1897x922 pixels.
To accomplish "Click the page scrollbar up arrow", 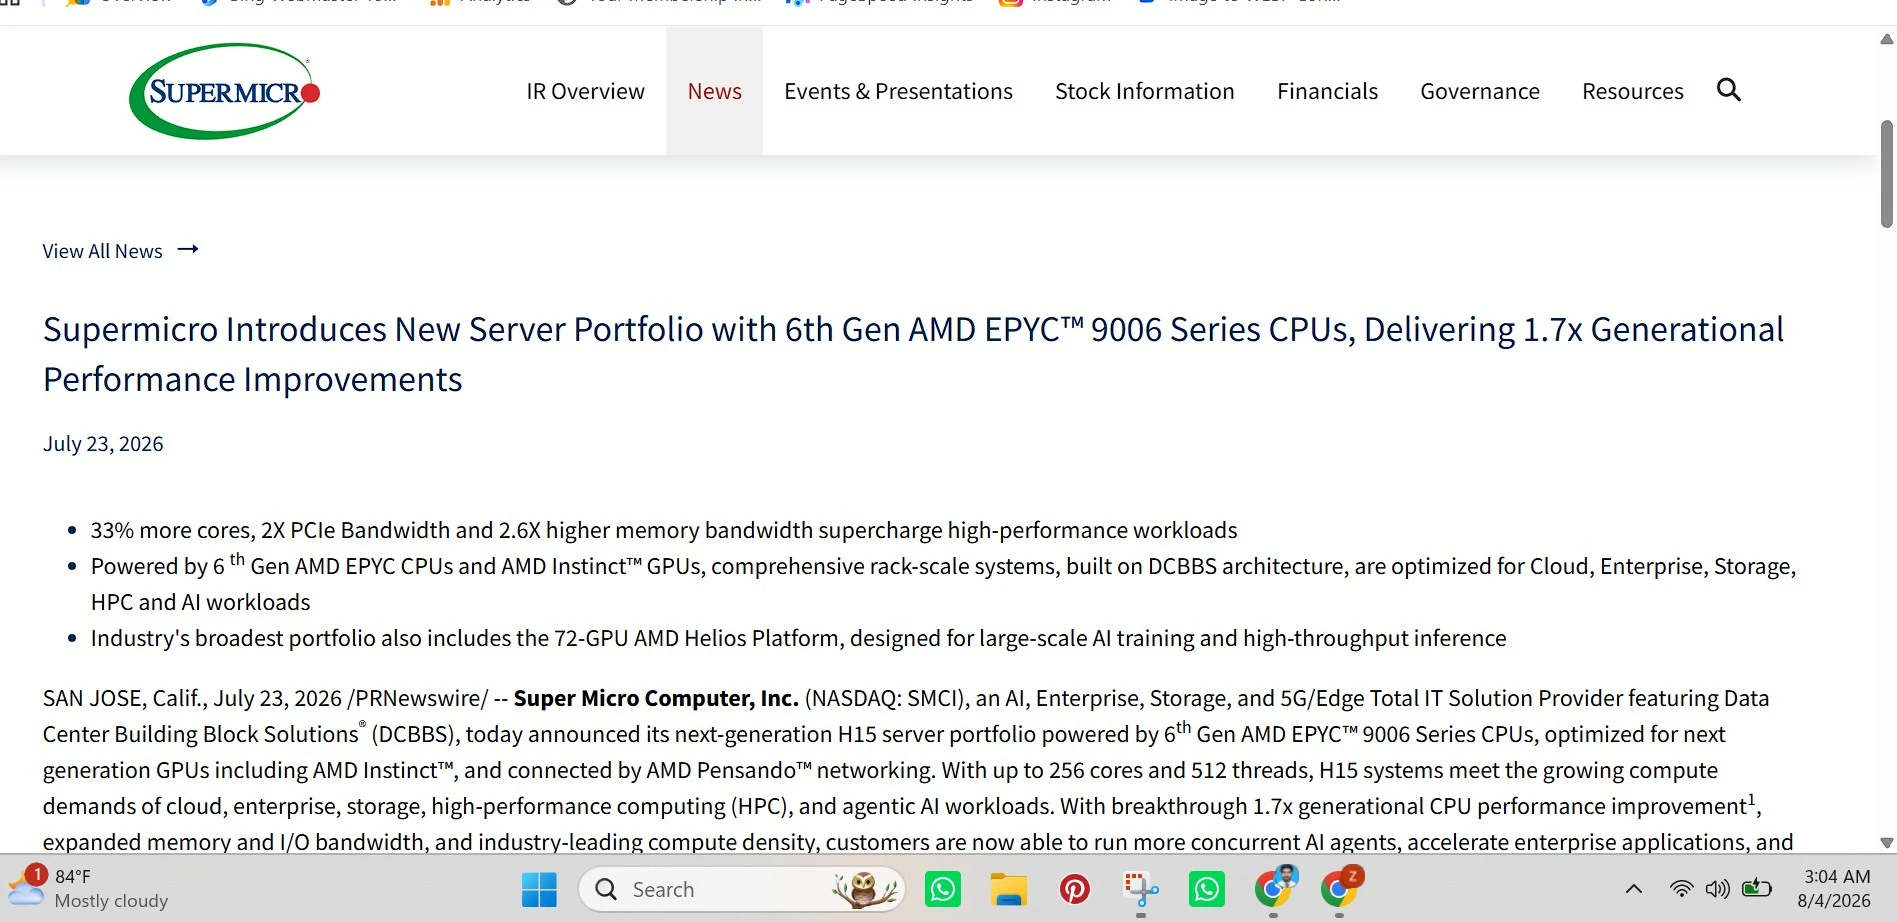I will click(1886, 39).
